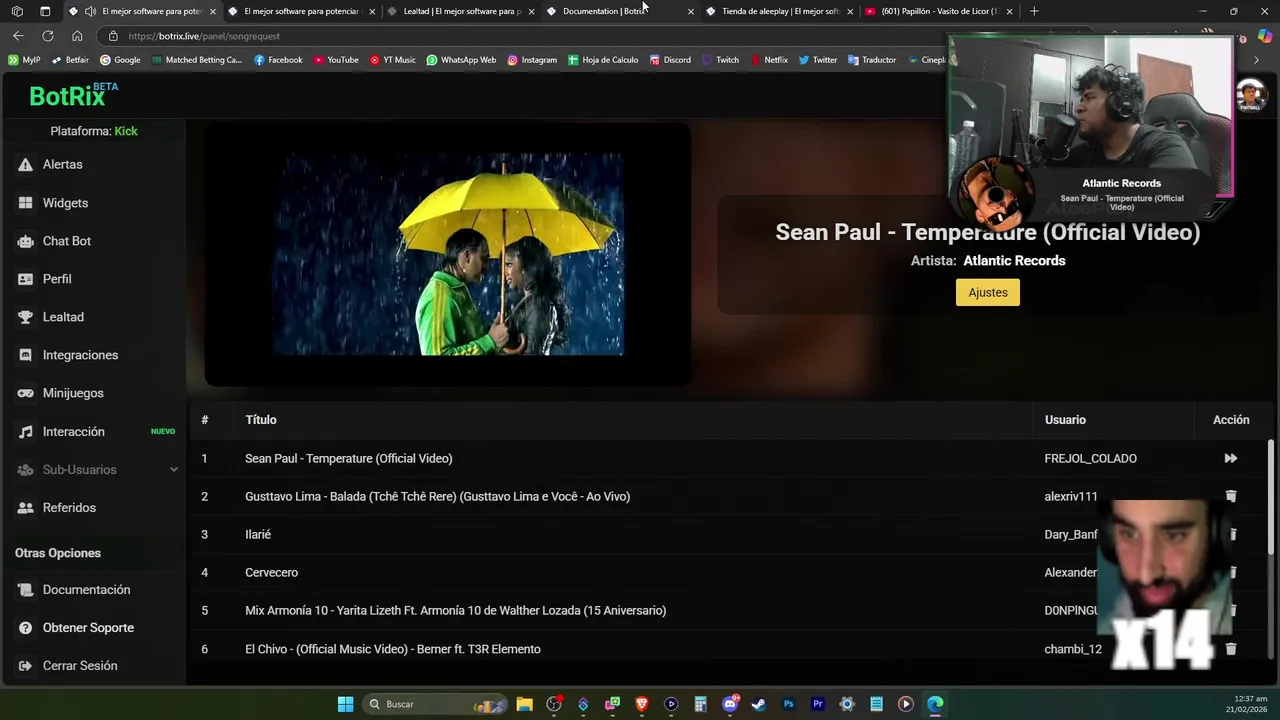Open the Facebook bookmark link

coord(278,60)
